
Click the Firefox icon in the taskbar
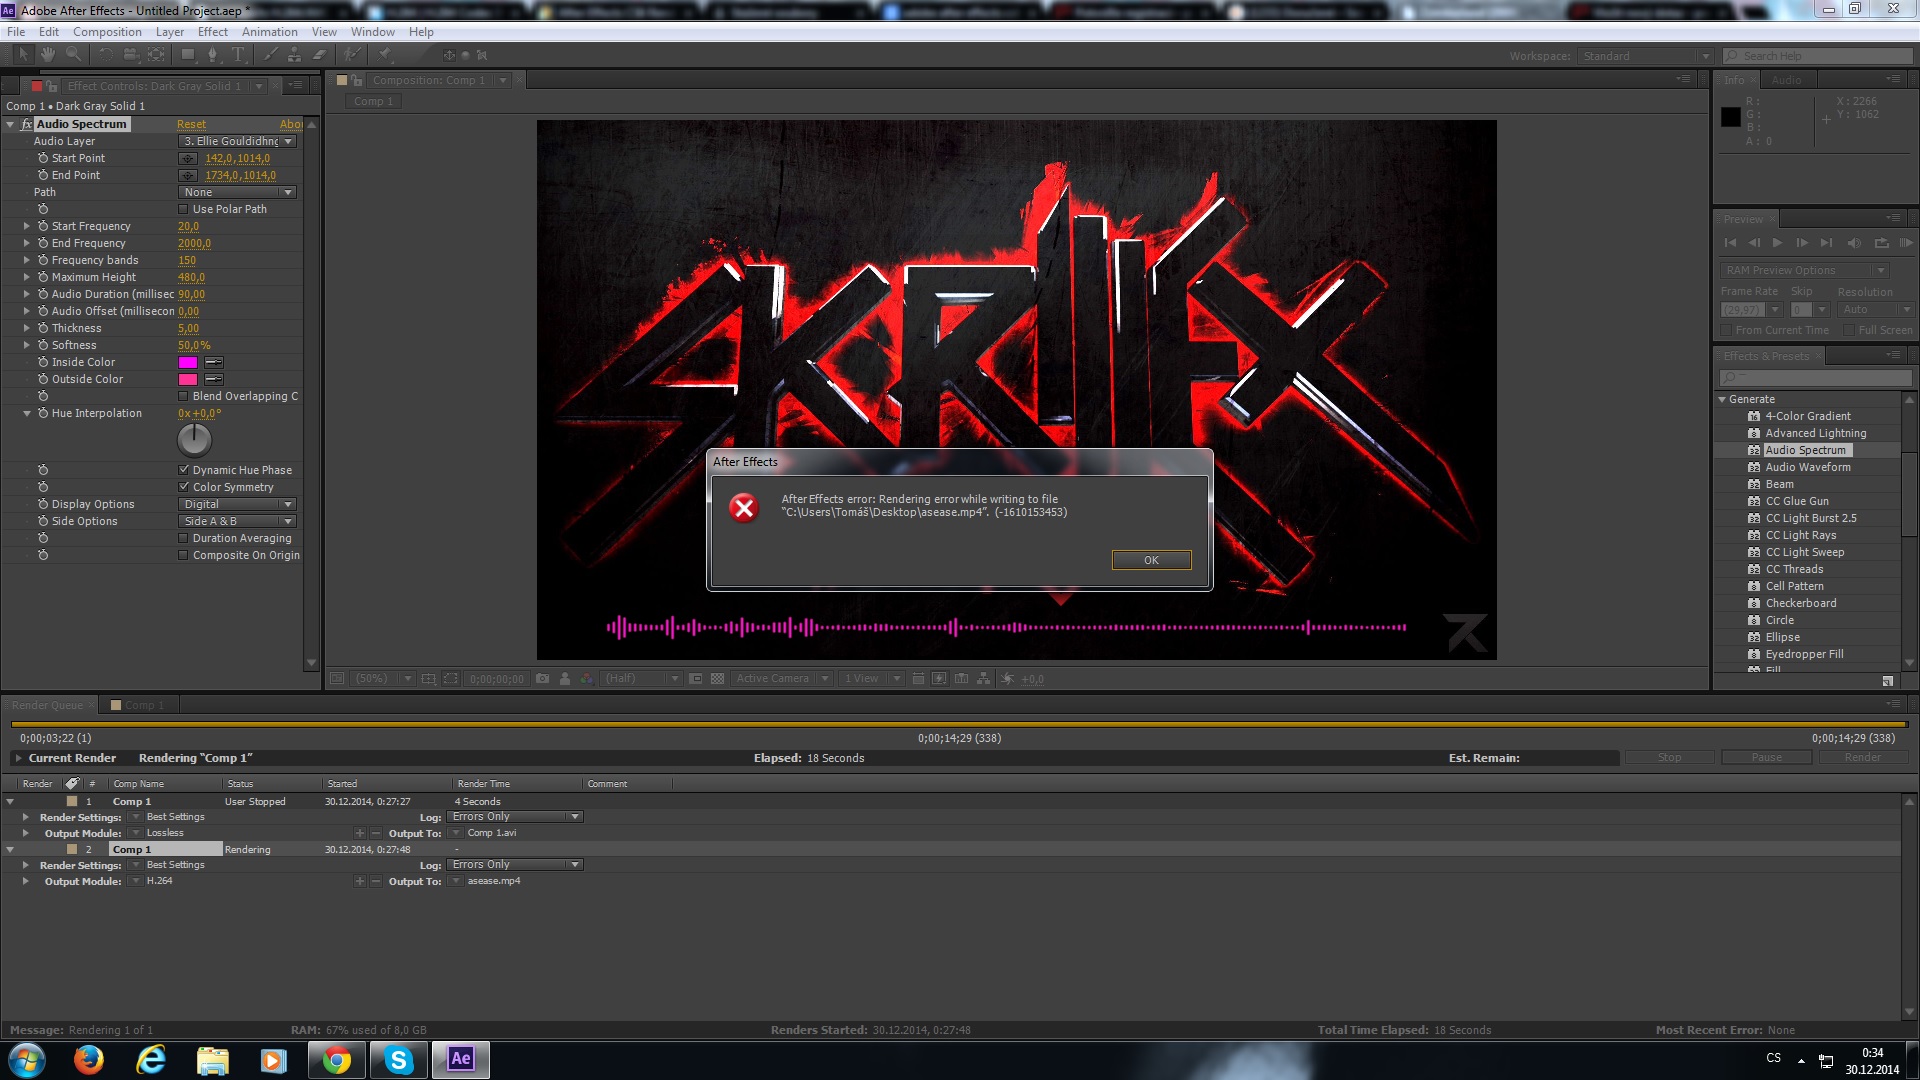tap(89, 1059)
